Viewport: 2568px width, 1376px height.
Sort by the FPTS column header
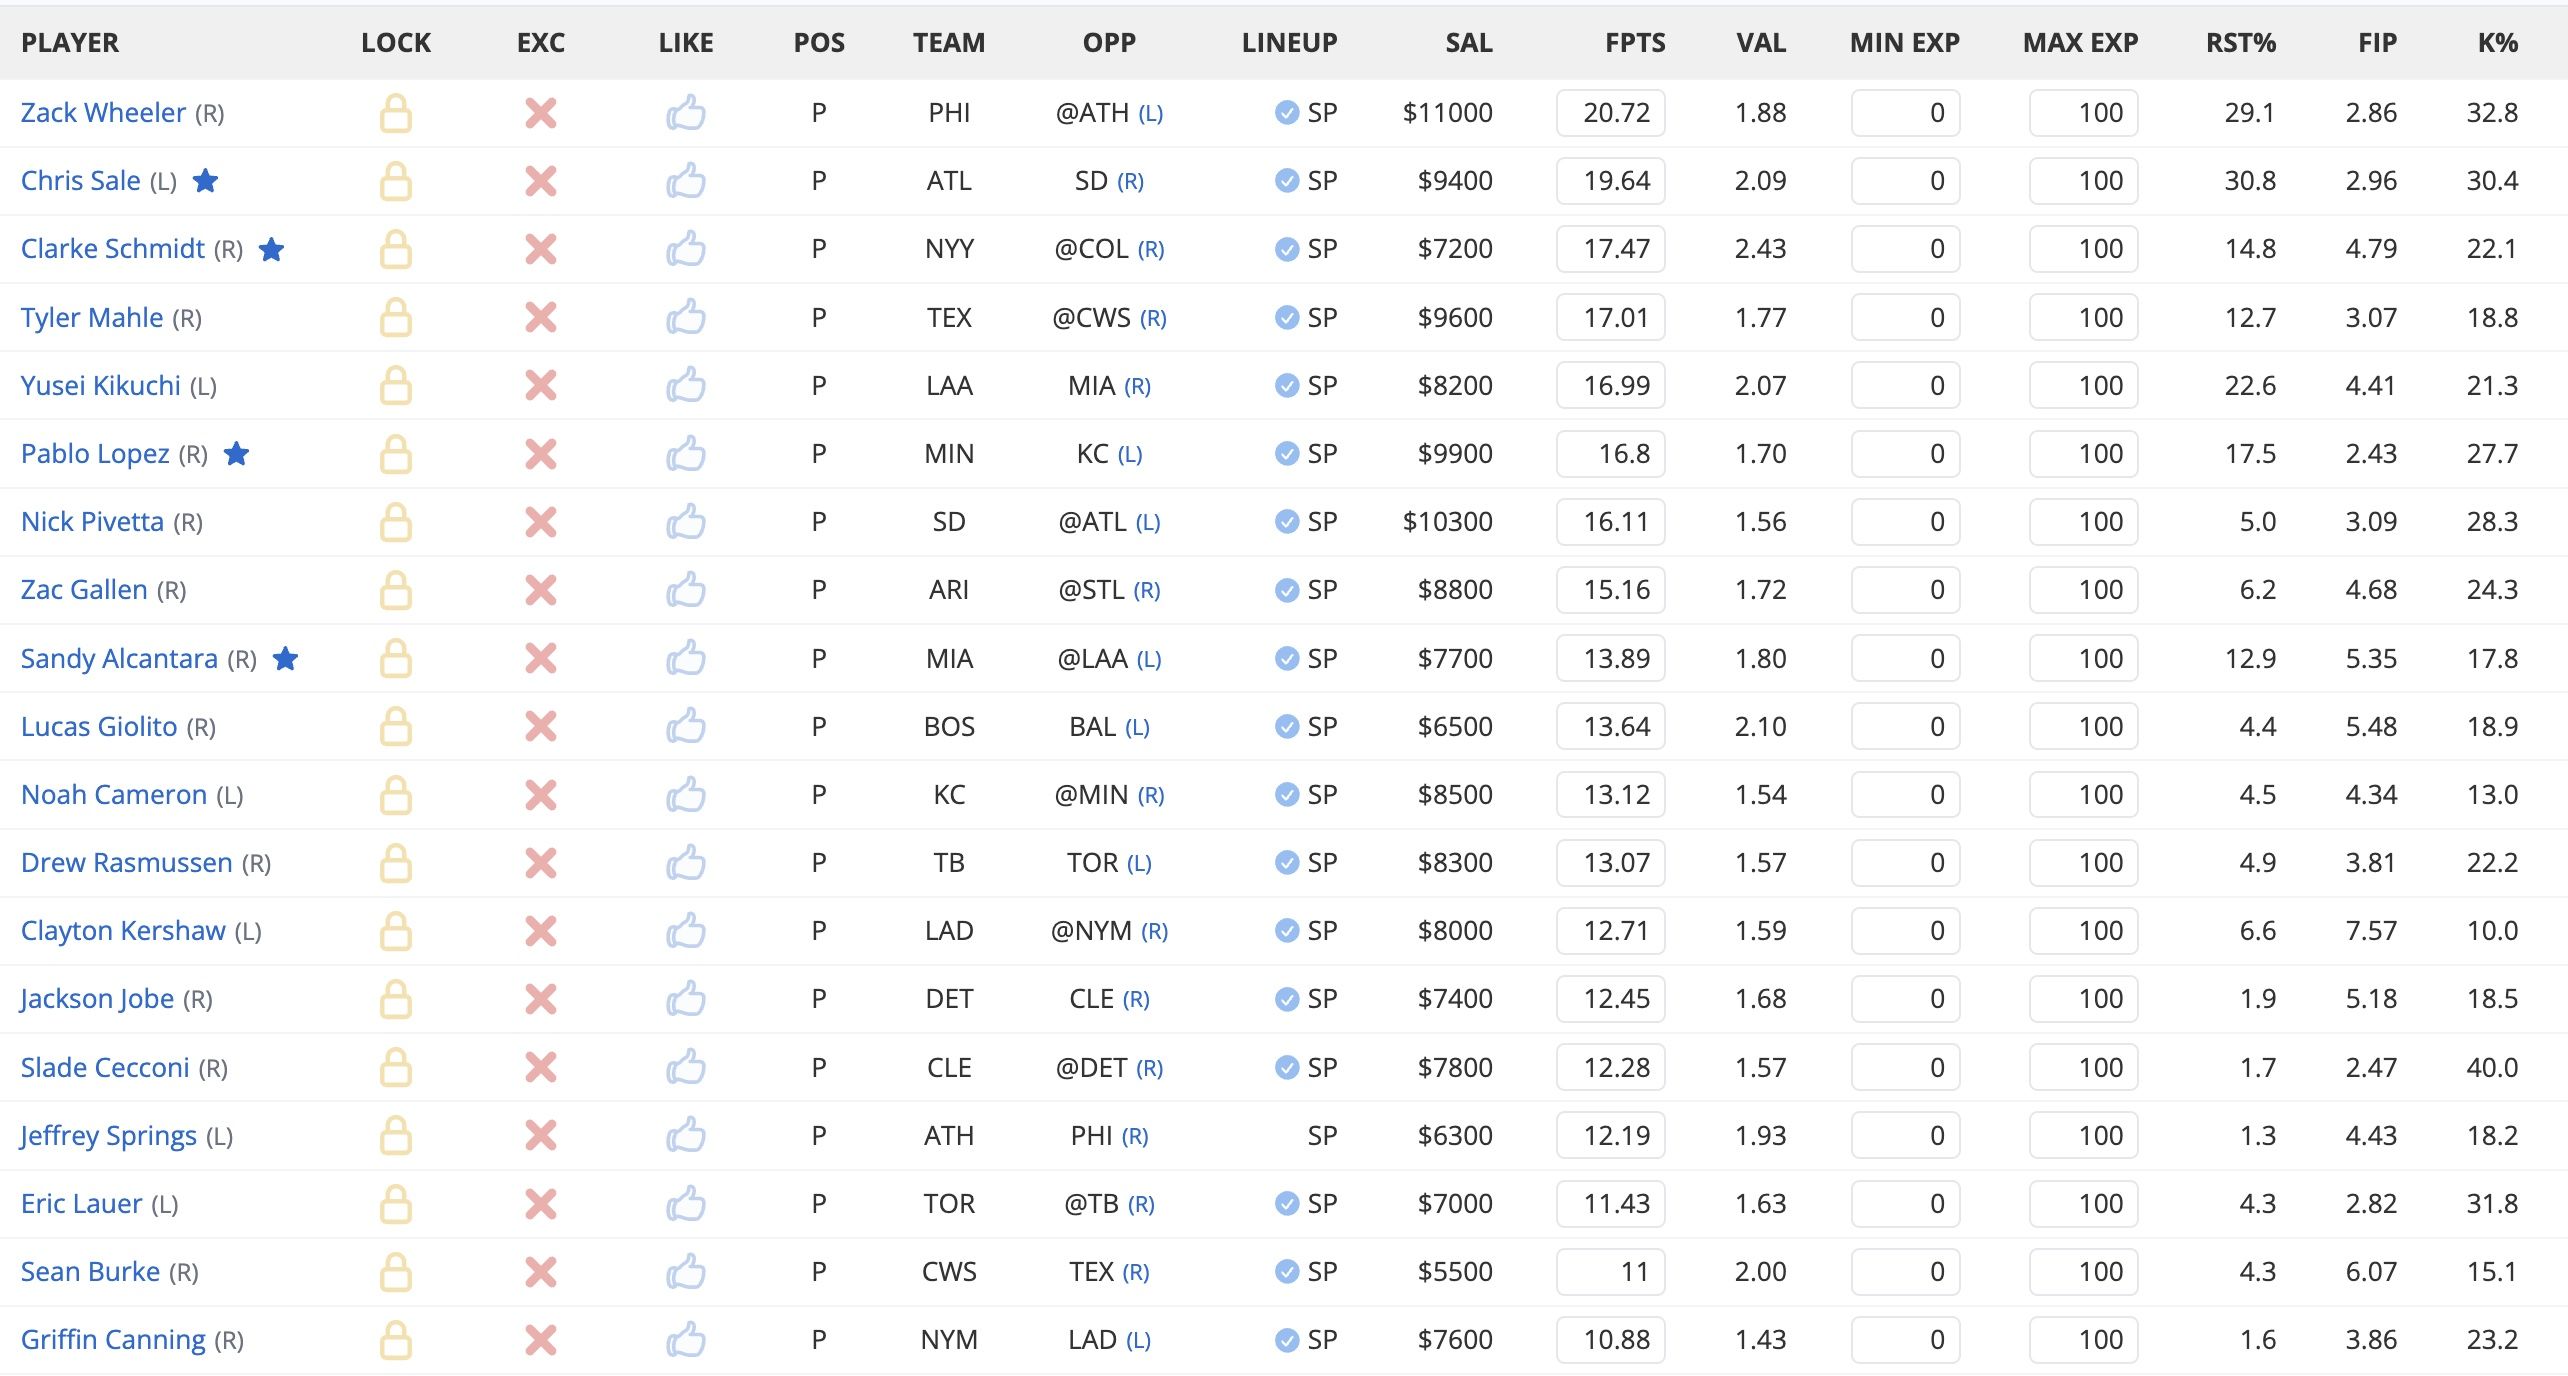pyautogui.click(x=1635, y=43)
